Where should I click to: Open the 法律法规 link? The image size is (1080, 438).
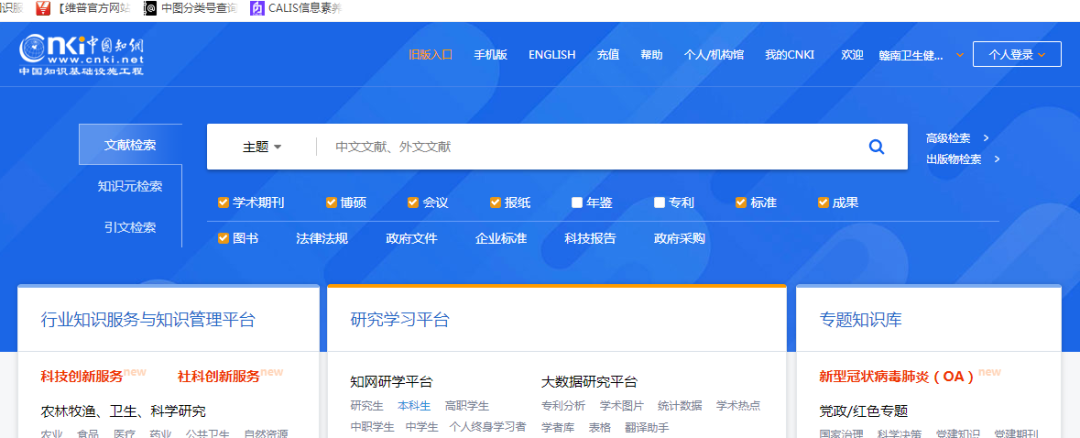(x=322, y=238)
